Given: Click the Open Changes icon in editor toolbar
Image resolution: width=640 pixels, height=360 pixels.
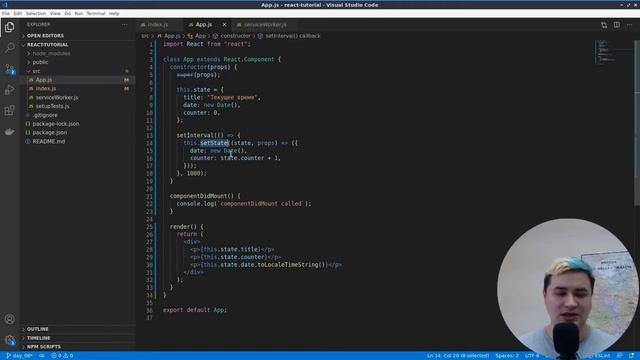Looking at the screenshot, I should pyautogui.click(x=604, y=25).
